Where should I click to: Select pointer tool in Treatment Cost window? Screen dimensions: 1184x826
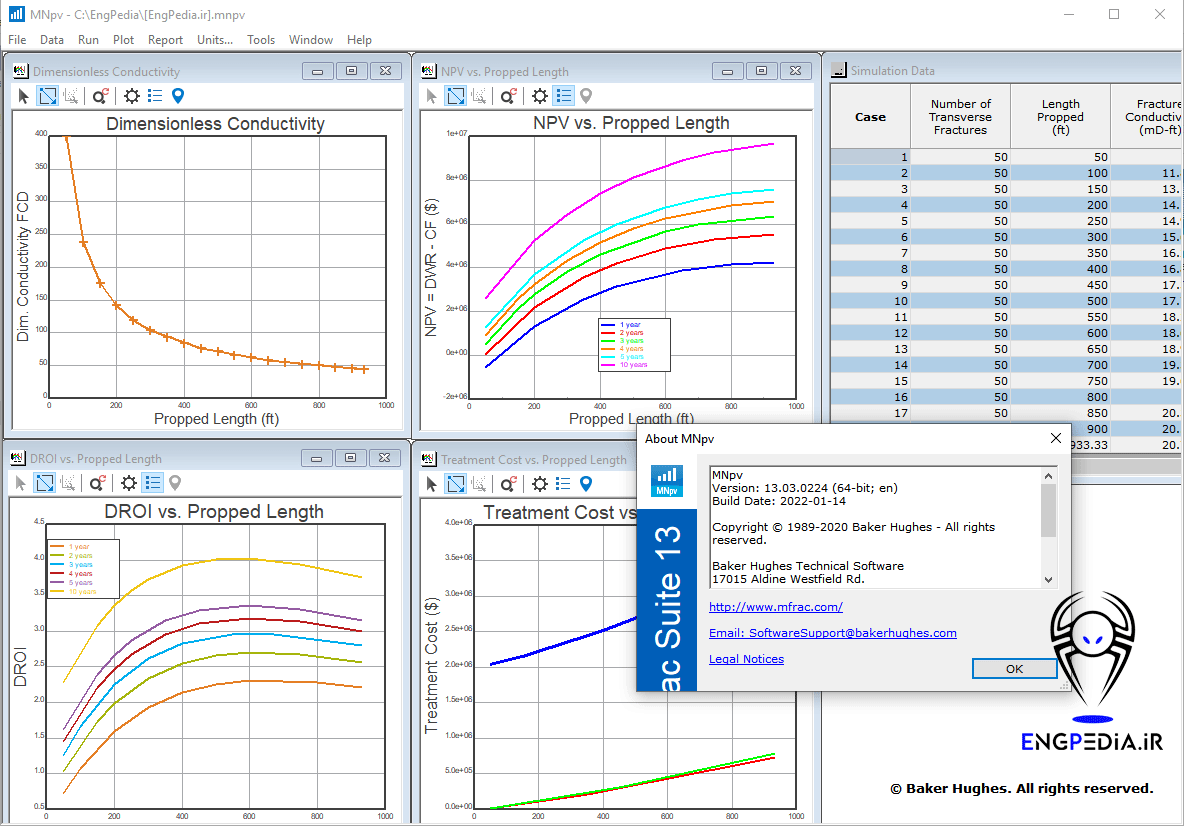431,484
